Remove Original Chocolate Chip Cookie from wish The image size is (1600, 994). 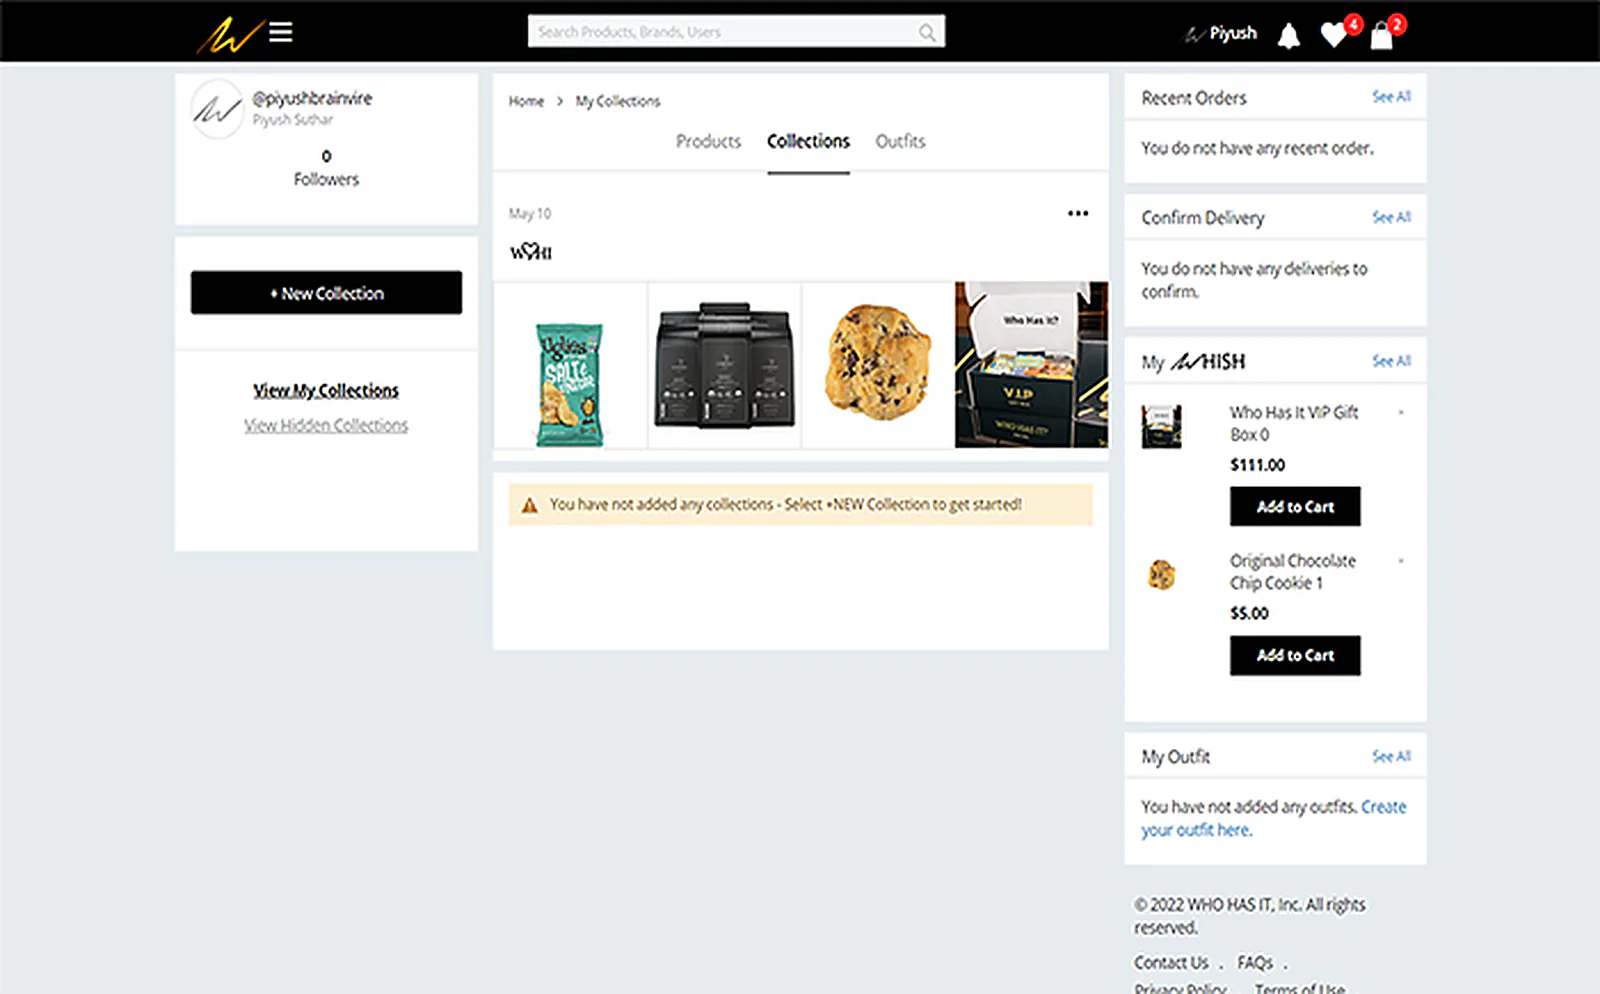pyautogui.click(x=1400, y=561)
